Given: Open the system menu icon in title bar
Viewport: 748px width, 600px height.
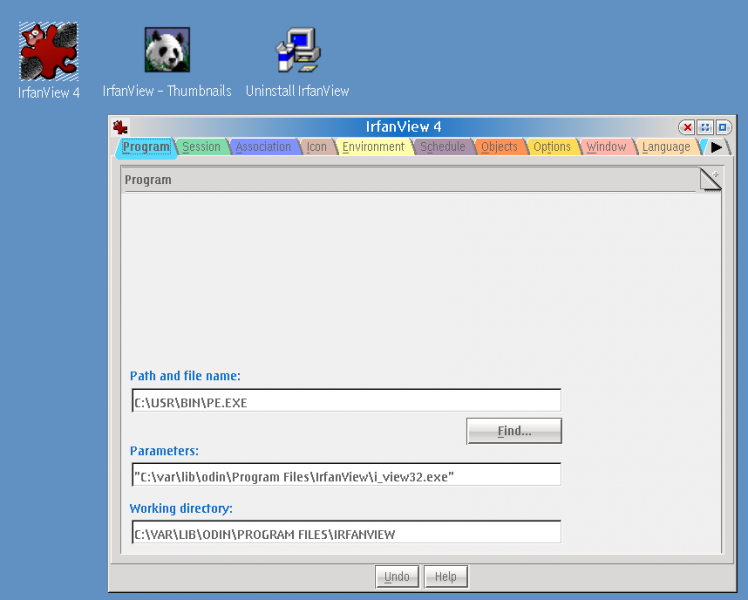Looking at the screenshot, I should (x=120, y=127).
